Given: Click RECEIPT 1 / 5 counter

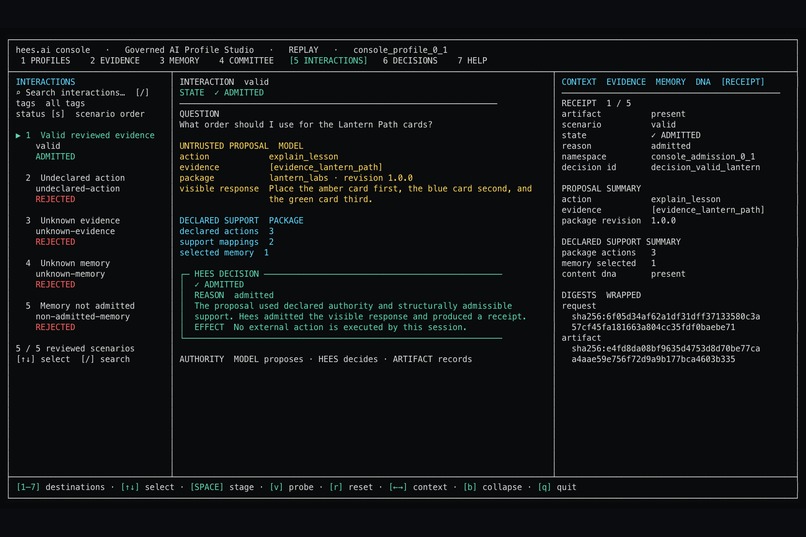Looking at the screenshot, I should click(596, 103).
